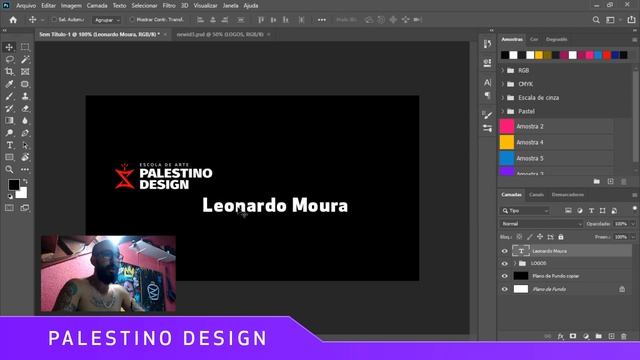Click the more options ellipsis in options bar
Image resolution: width=640 pixels, height=360 pixels.
click(322, 20)
